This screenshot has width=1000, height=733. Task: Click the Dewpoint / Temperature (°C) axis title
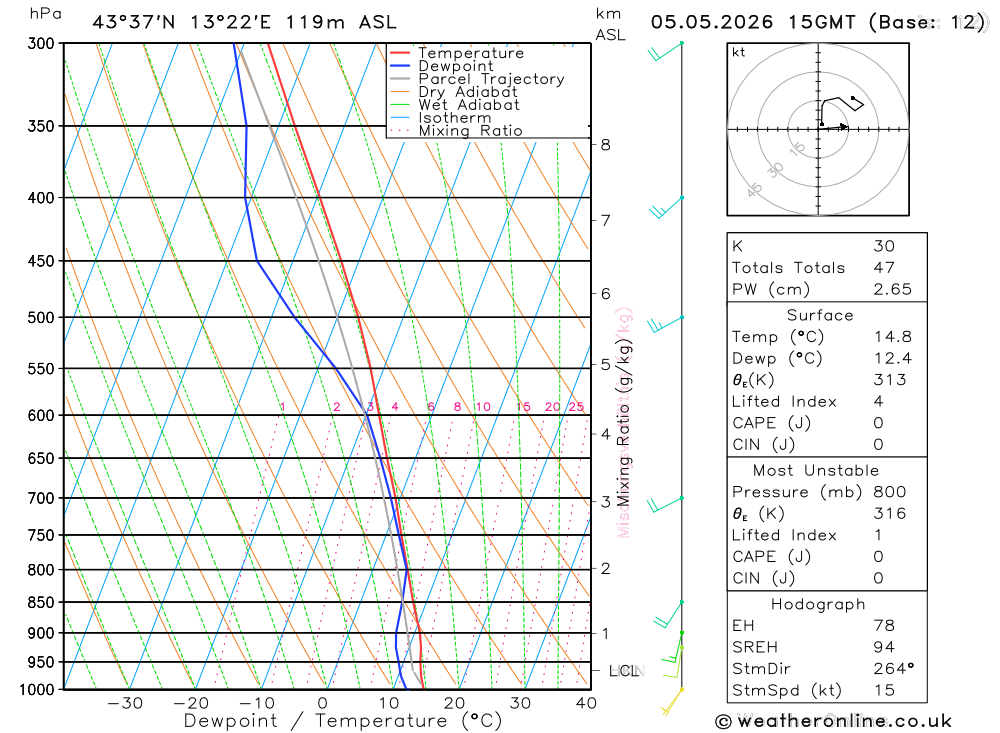click(342, 721)
